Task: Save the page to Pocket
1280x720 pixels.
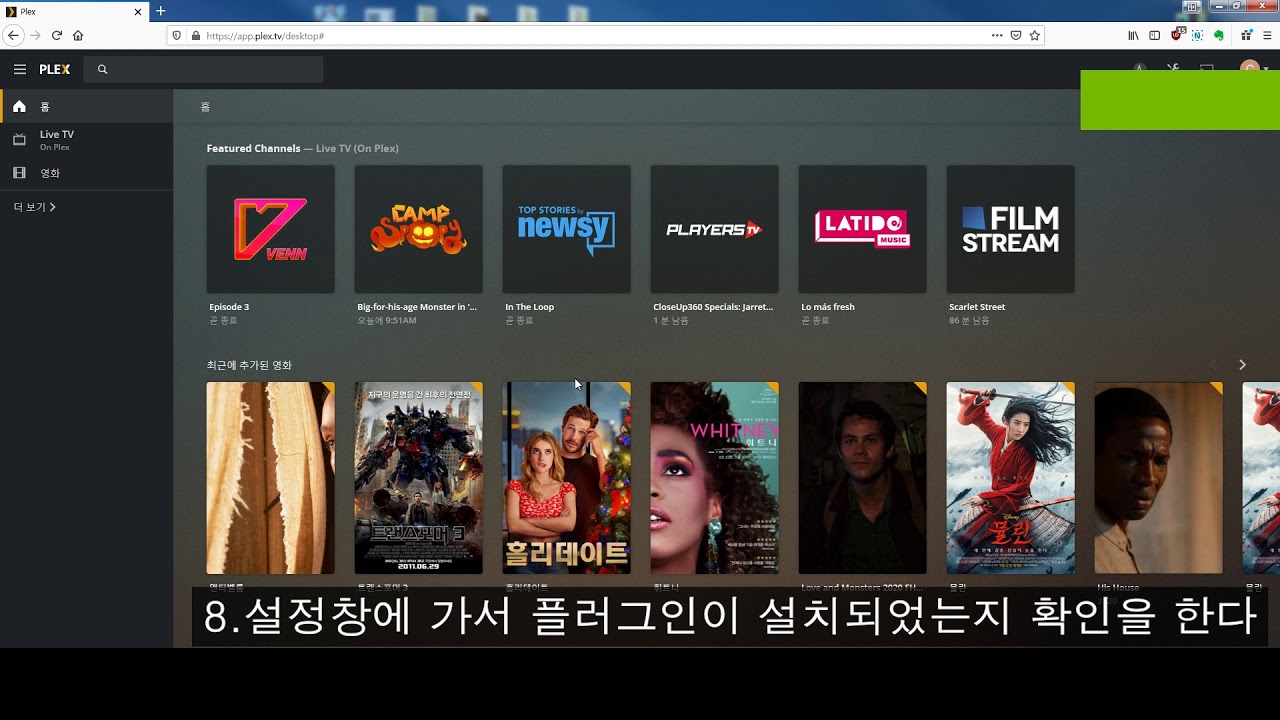Action: 1016,35
